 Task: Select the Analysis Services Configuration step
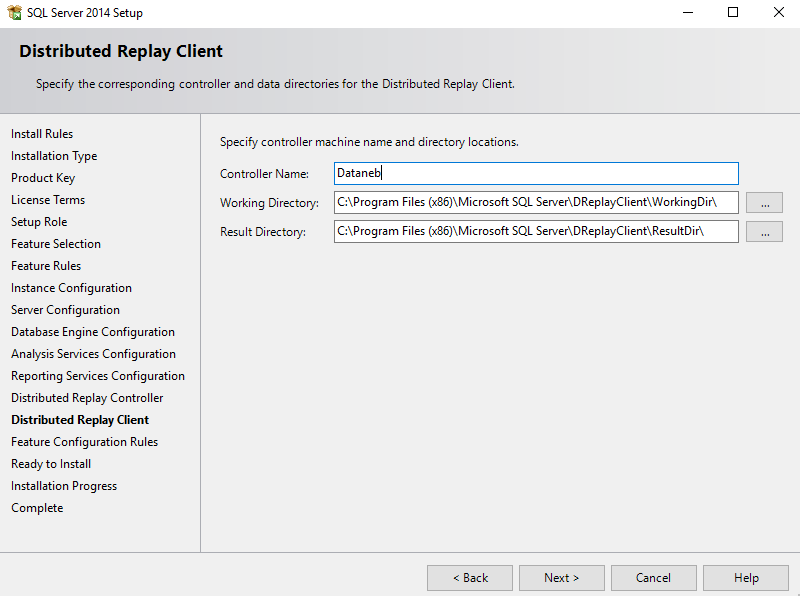coord(93,354)
